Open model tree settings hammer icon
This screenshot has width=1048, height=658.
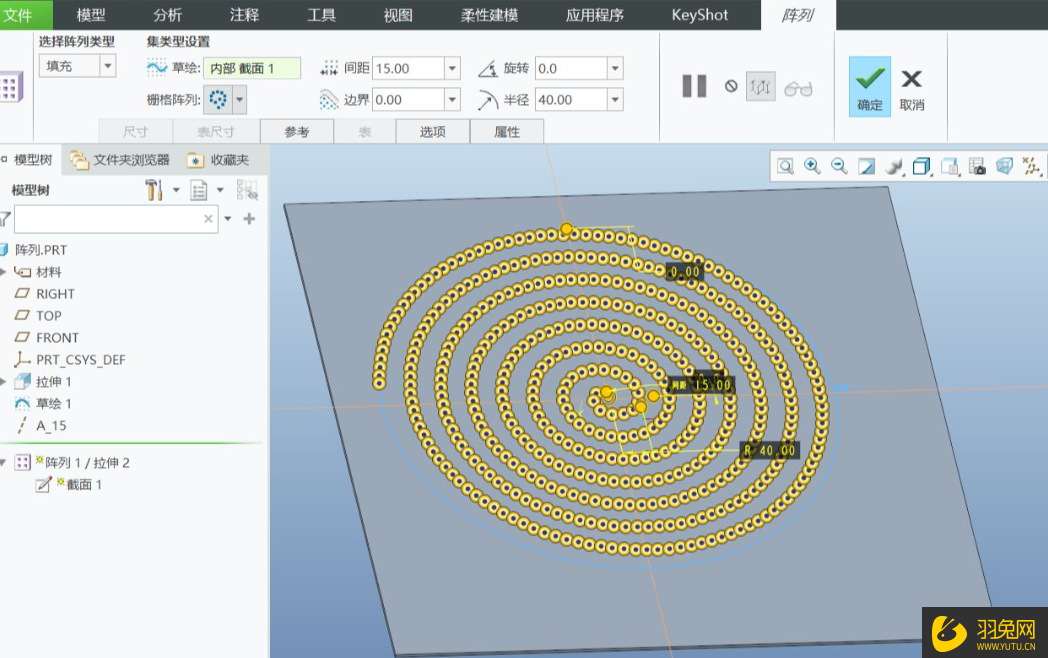(154, 190)
